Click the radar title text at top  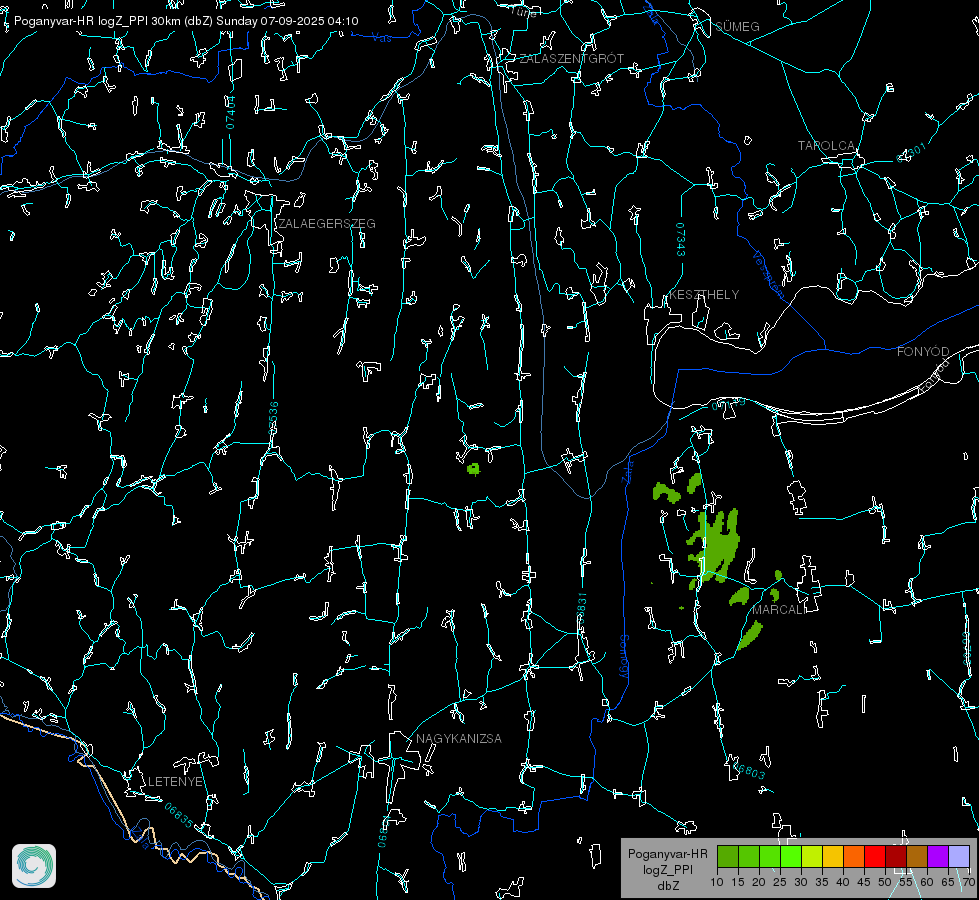[x=186, y=21]
